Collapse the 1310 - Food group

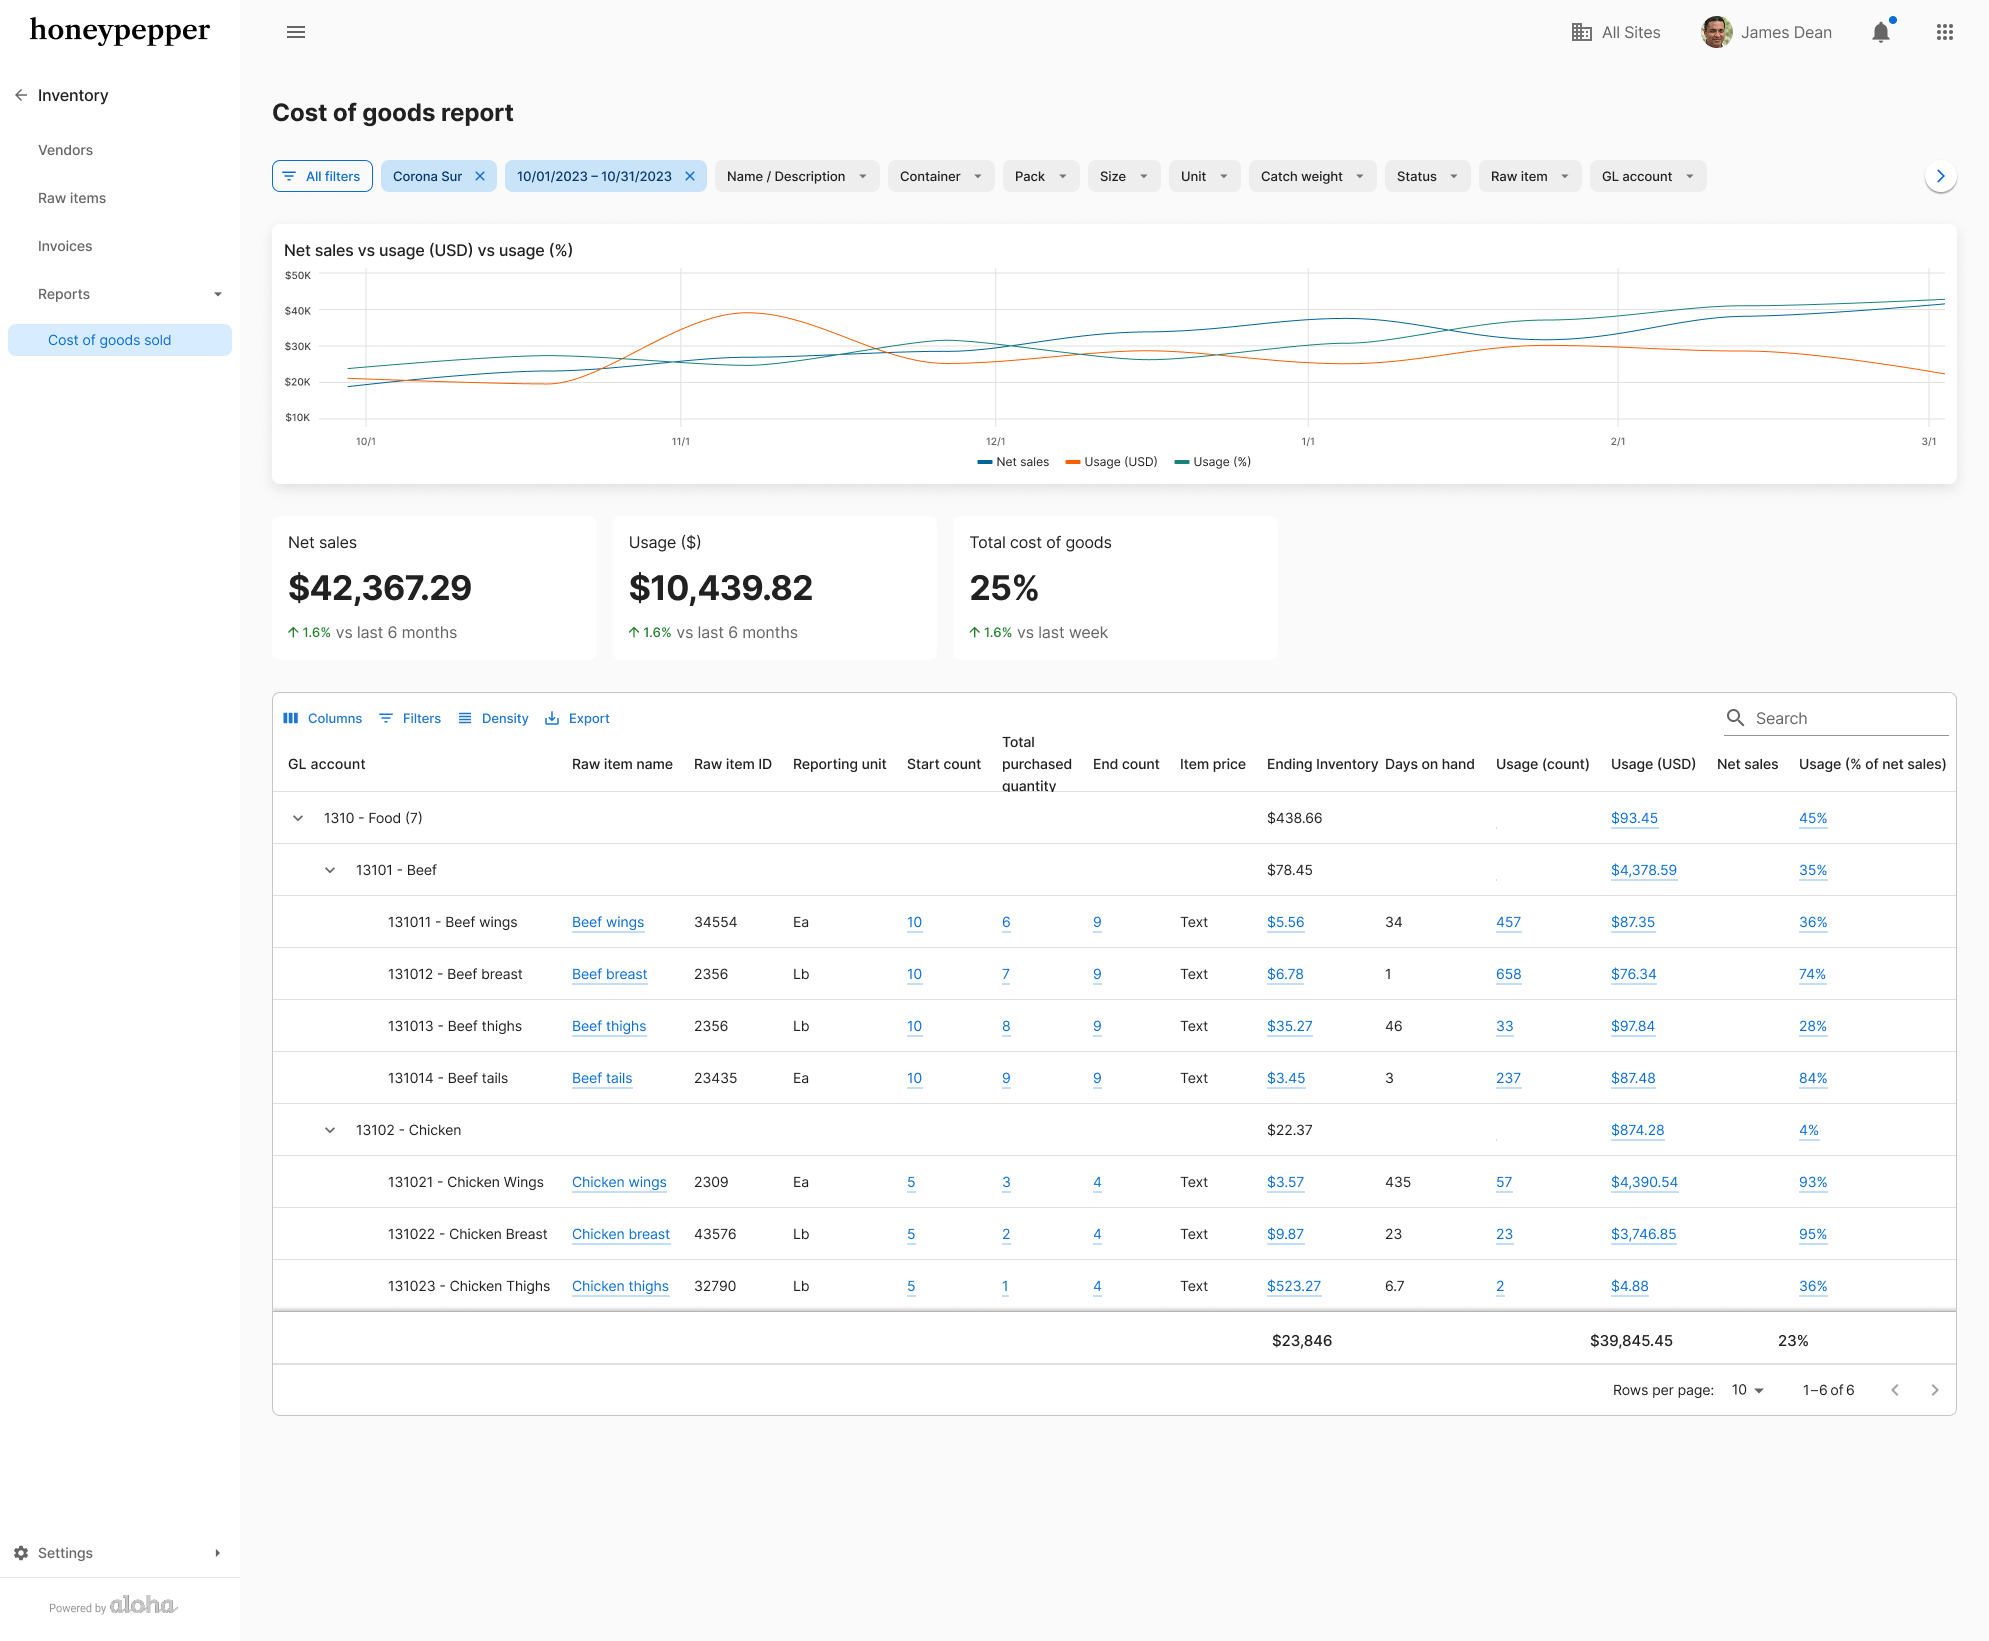click(x=298, y=818)
